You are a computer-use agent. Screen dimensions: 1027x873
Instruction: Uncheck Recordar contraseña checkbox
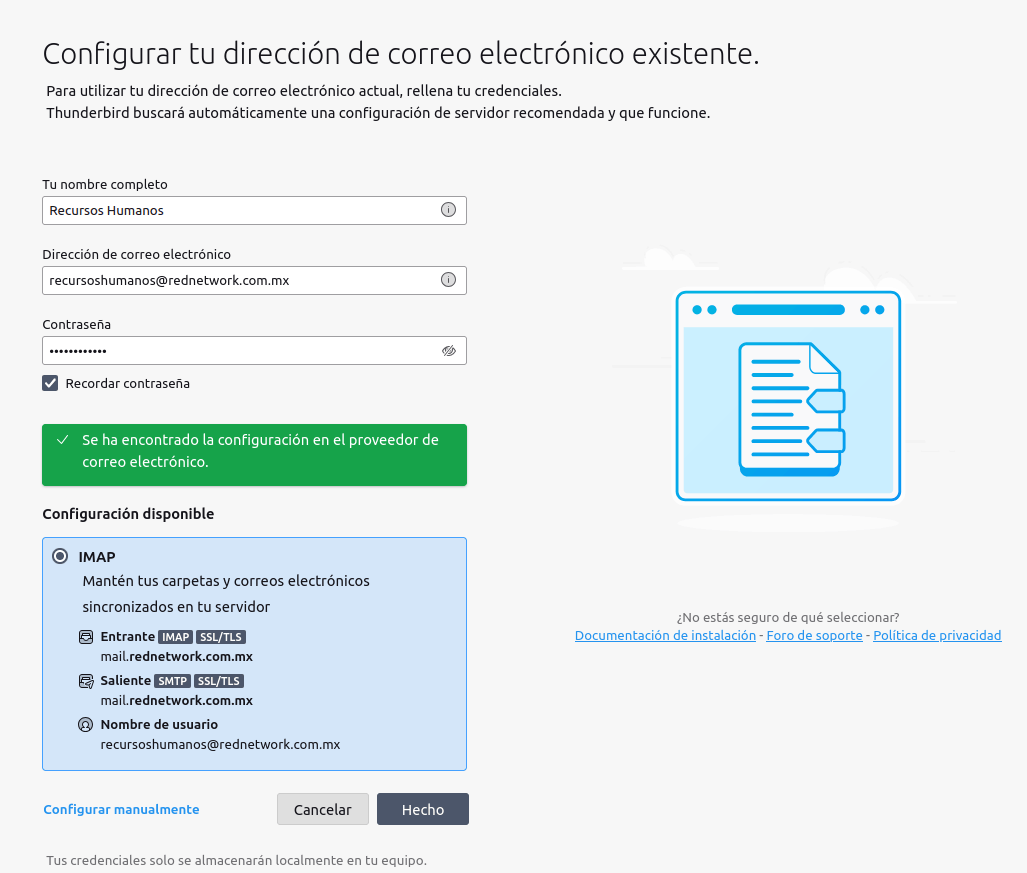tap(50, 383)
